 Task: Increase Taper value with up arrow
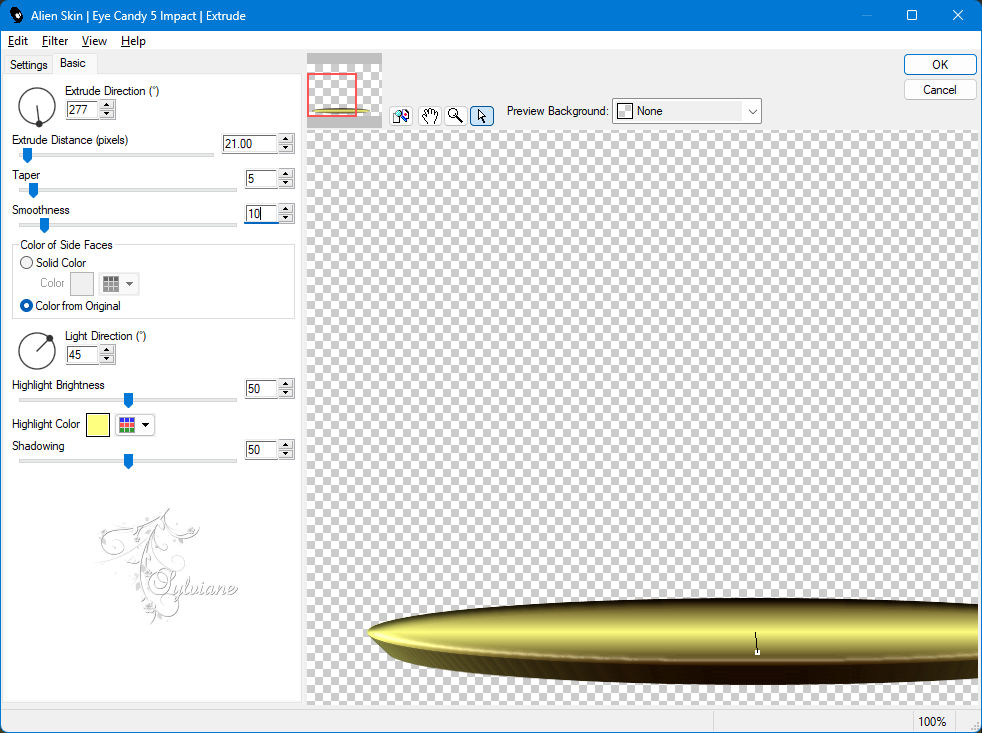[286, 174]
